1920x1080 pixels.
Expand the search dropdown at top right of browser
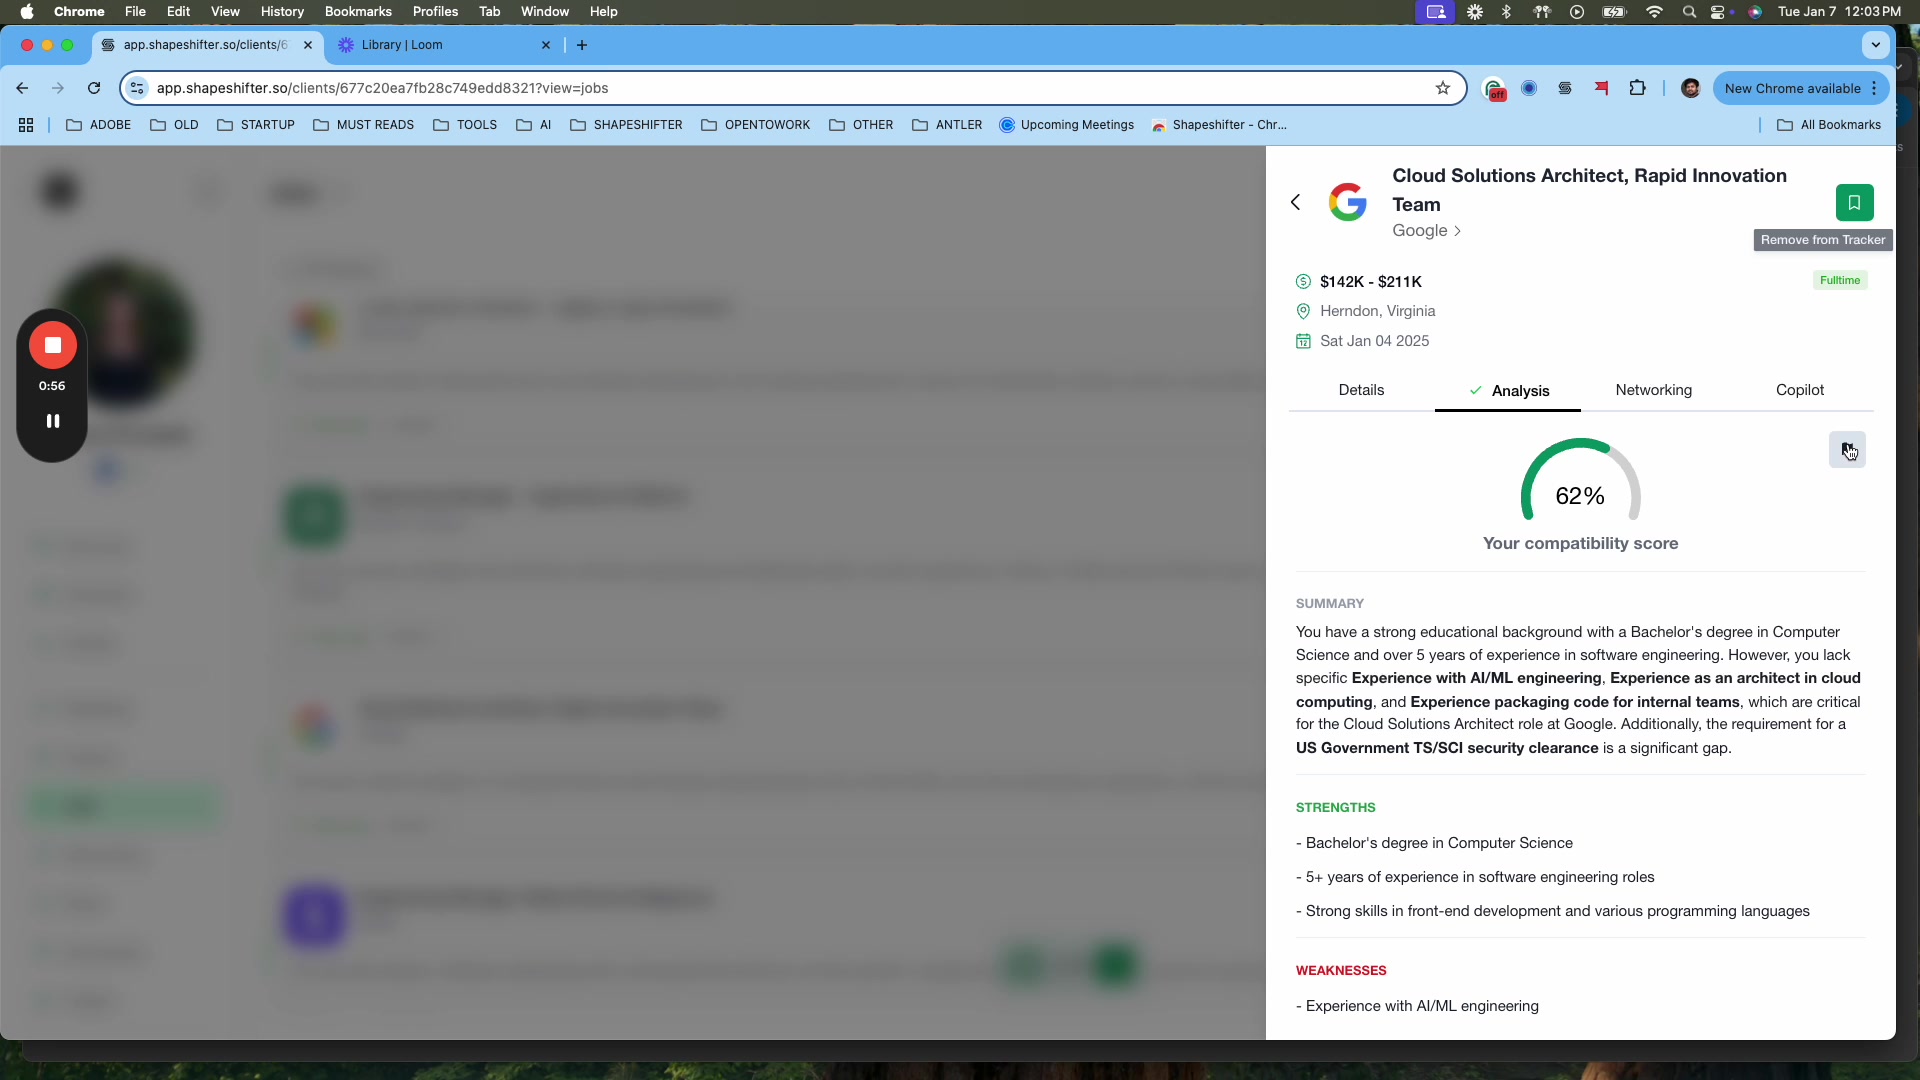[1875, 44]
